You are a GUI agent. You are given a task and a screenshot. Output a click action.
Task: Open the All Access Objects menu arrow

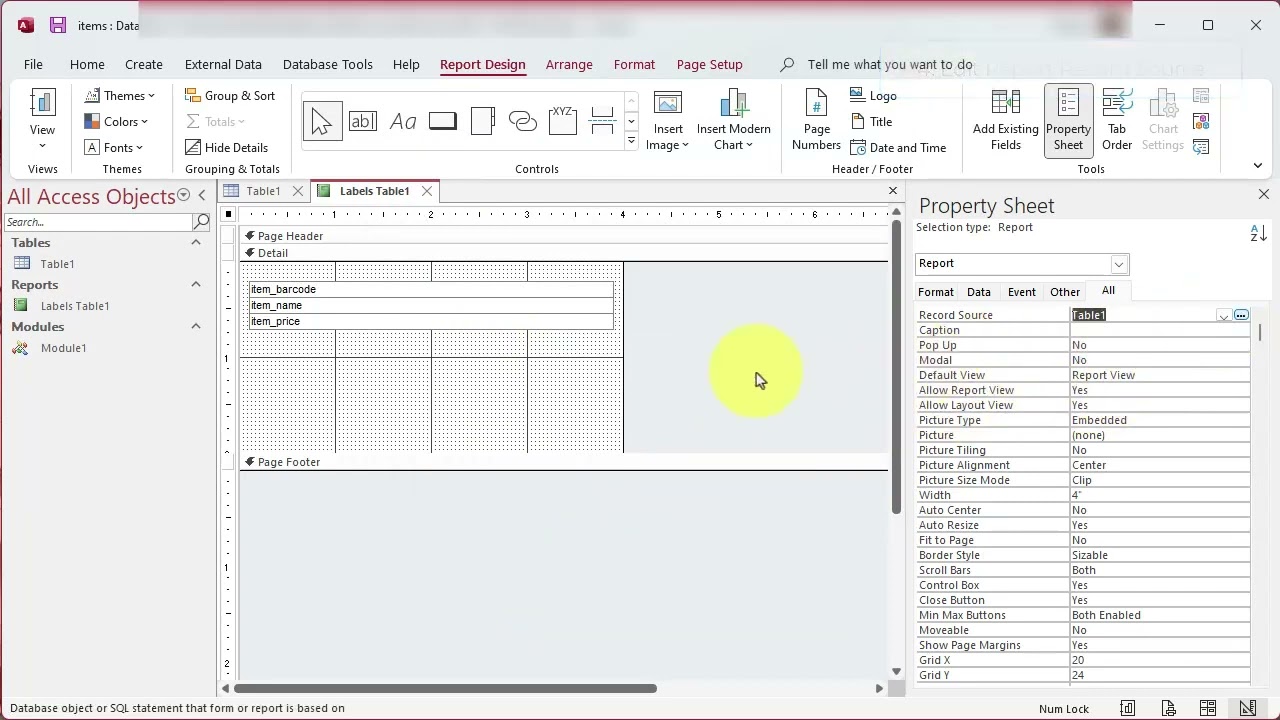183,196
